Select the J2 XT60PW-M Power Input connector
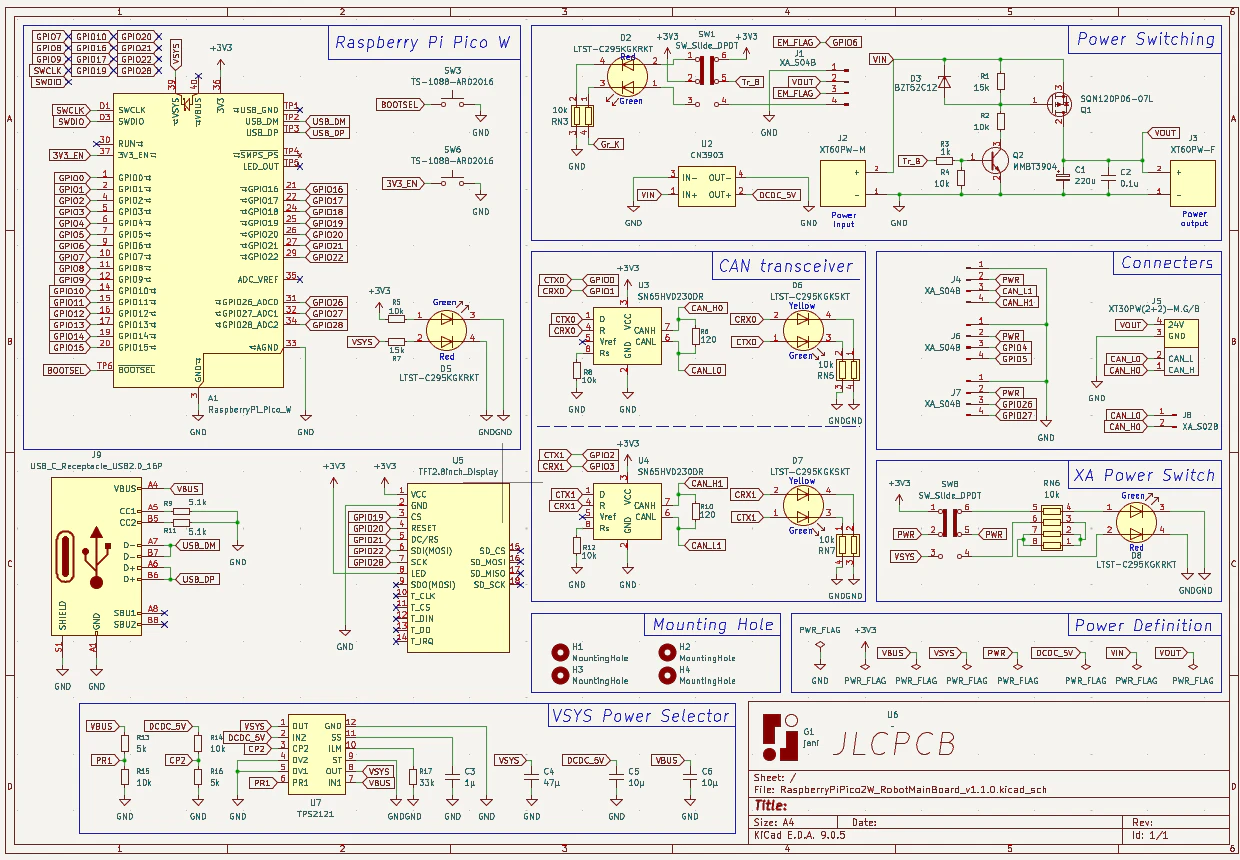This screenshot has height=860, width=1240. click(845, 183)
